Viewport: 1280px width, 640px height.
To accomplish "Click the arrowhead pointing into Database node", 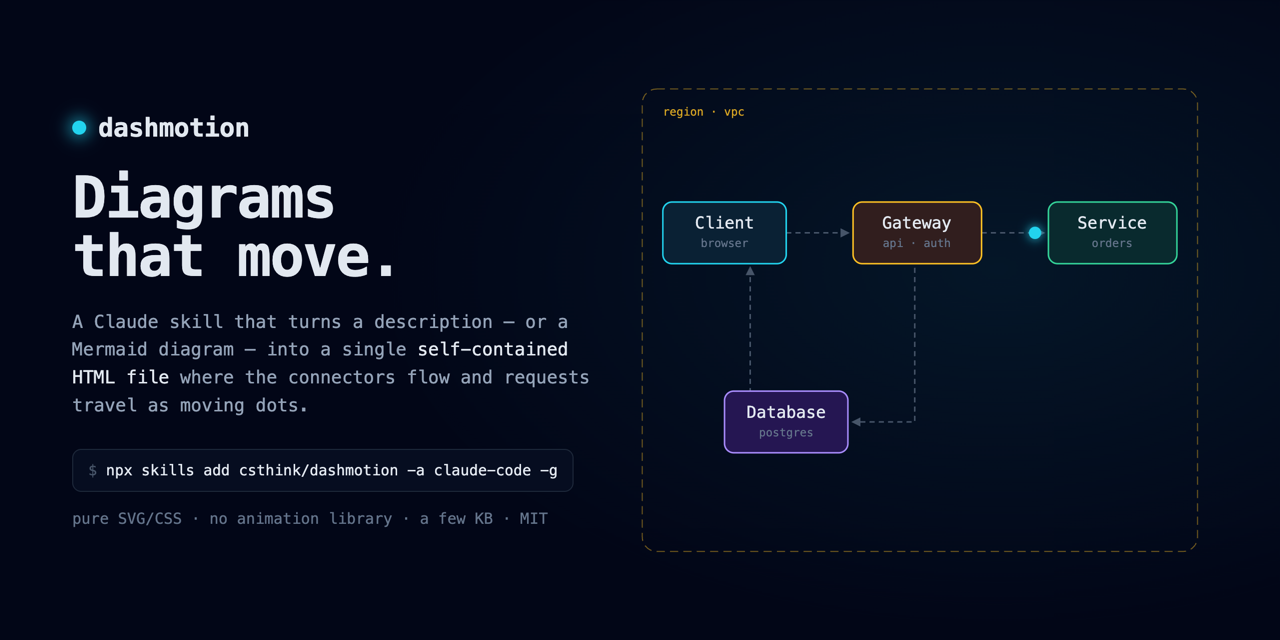I will point(857,422).
